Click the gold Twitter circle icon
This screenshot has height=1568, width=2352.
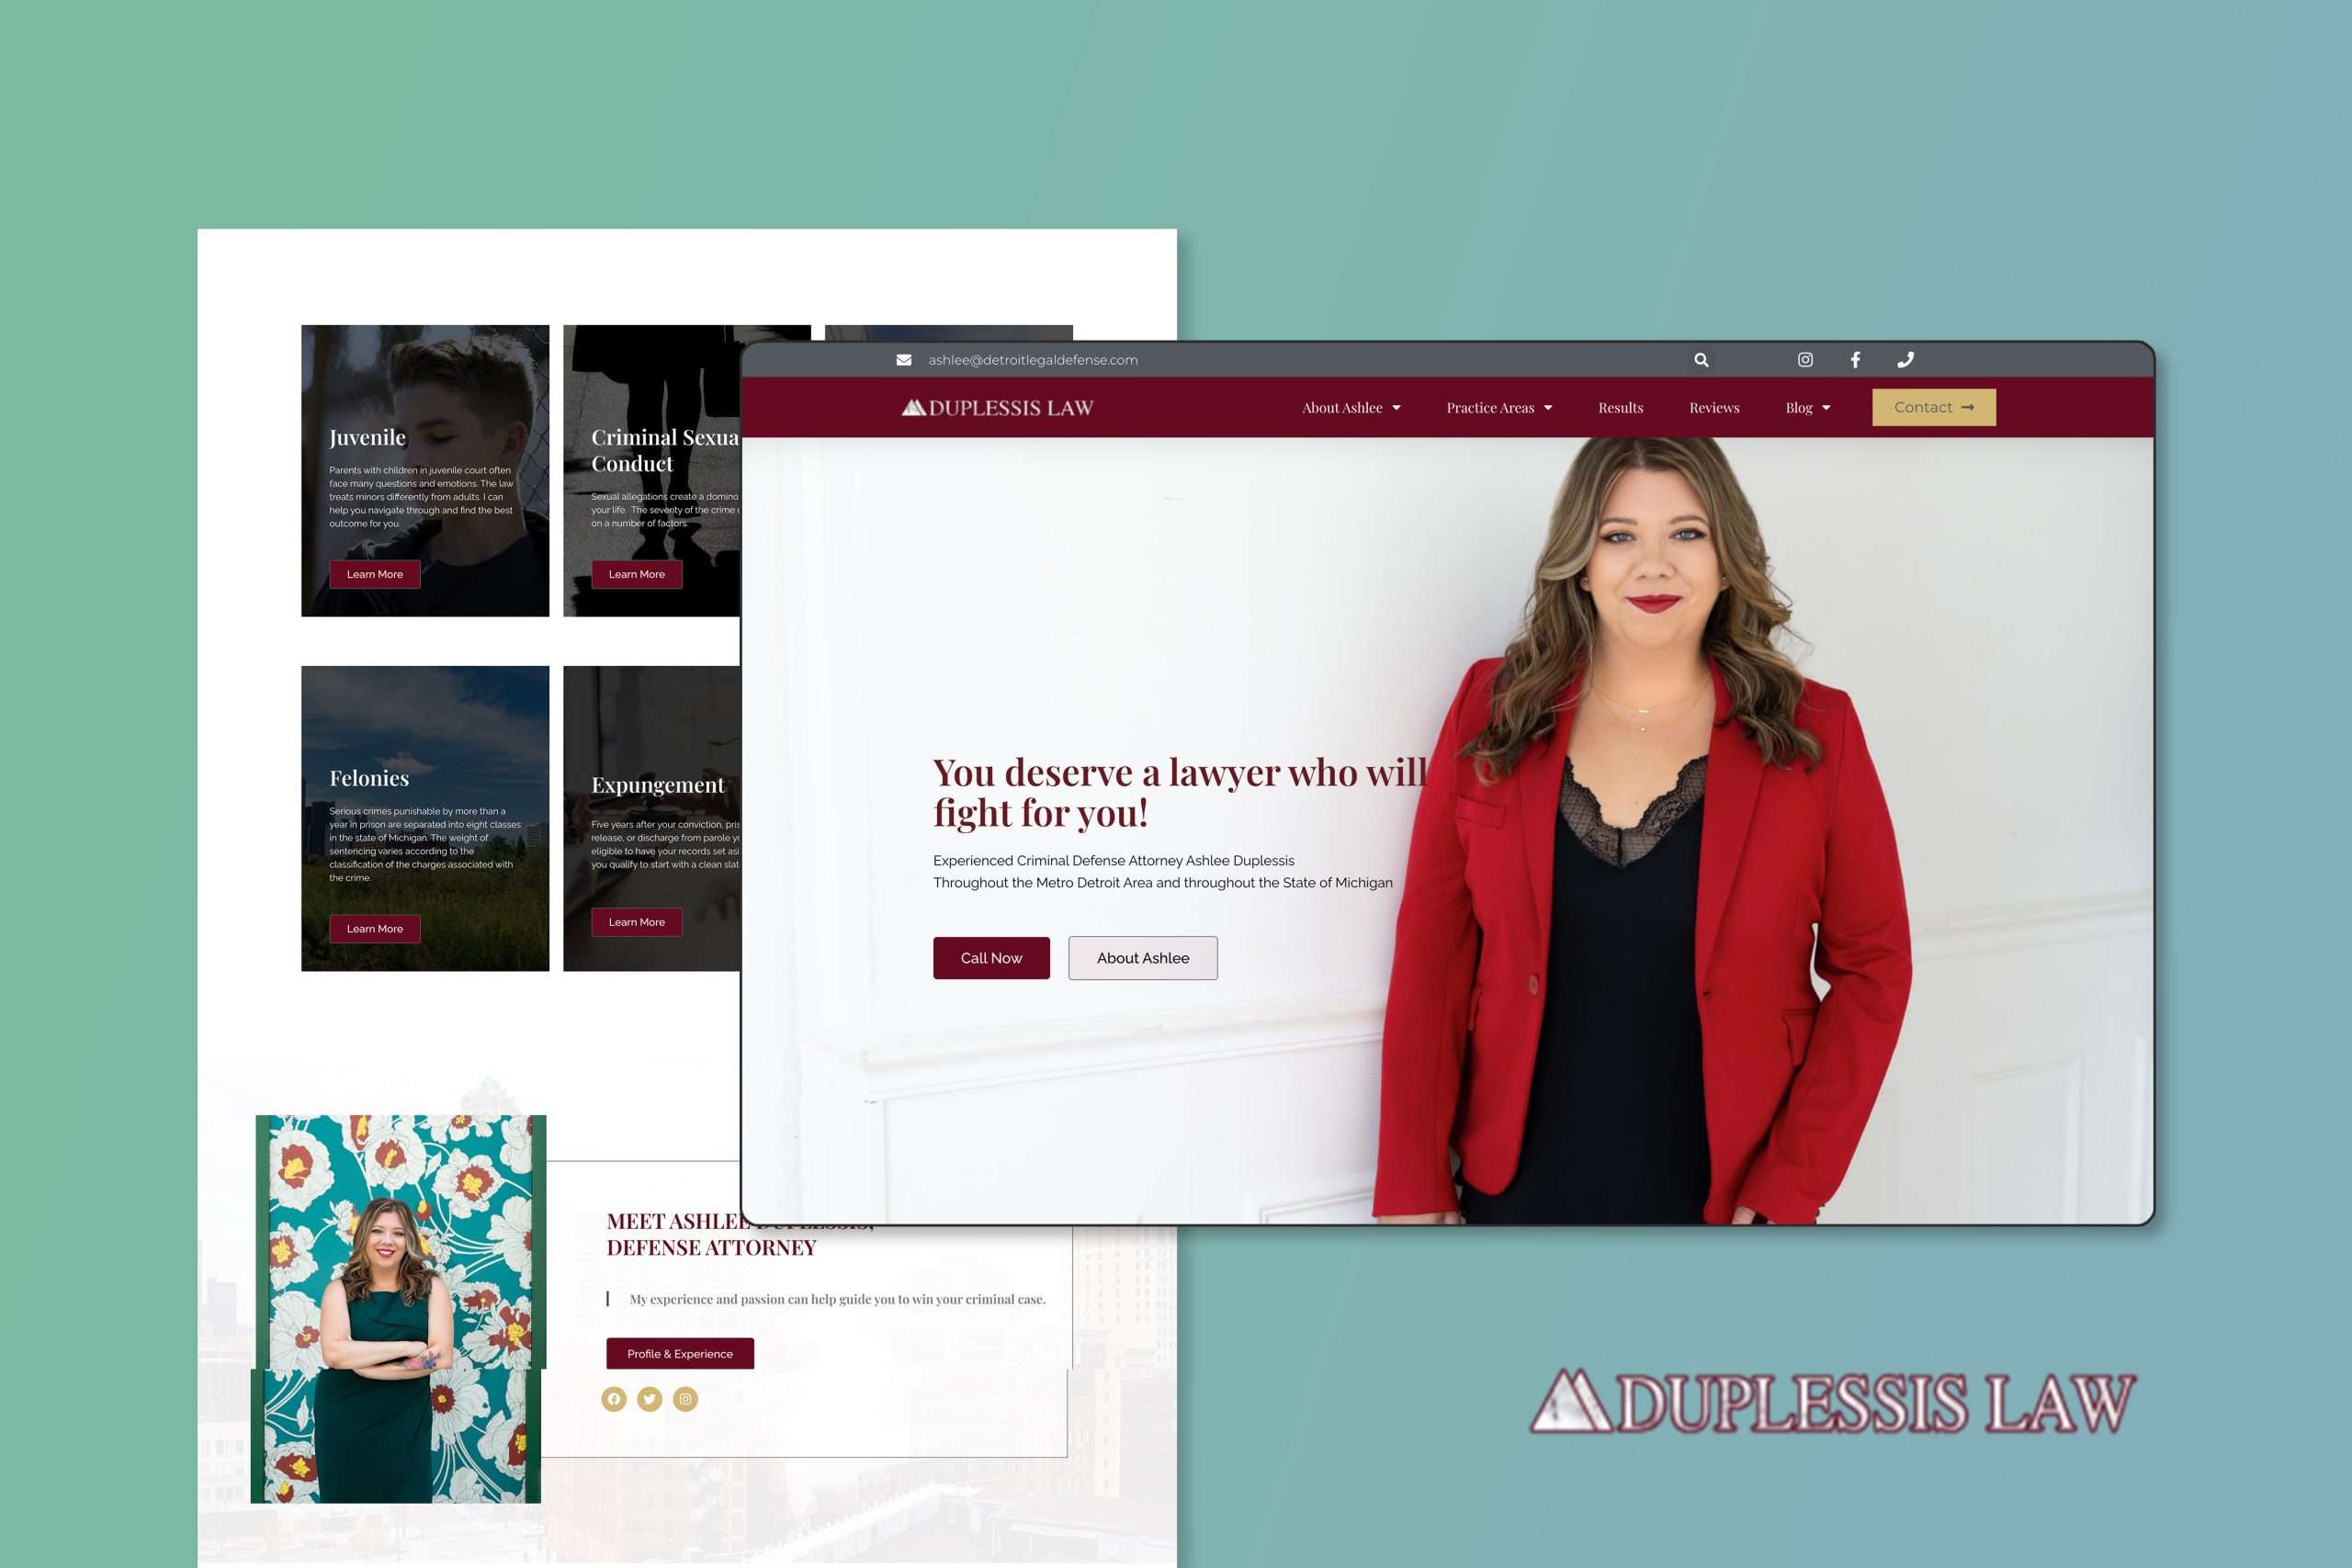(x=650, y=1399)
